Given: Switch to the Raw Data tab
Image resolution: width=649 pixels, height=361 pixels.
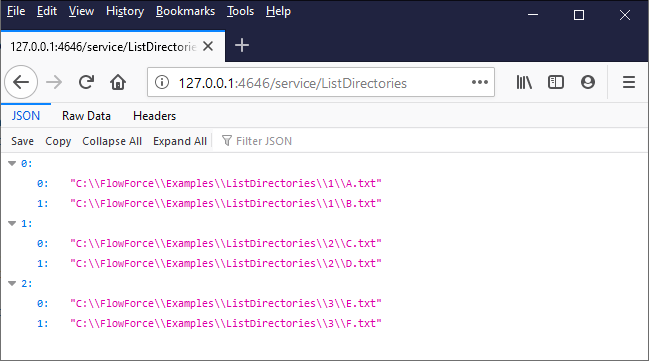Looking at the screenshot, I should tap(86, 116).
